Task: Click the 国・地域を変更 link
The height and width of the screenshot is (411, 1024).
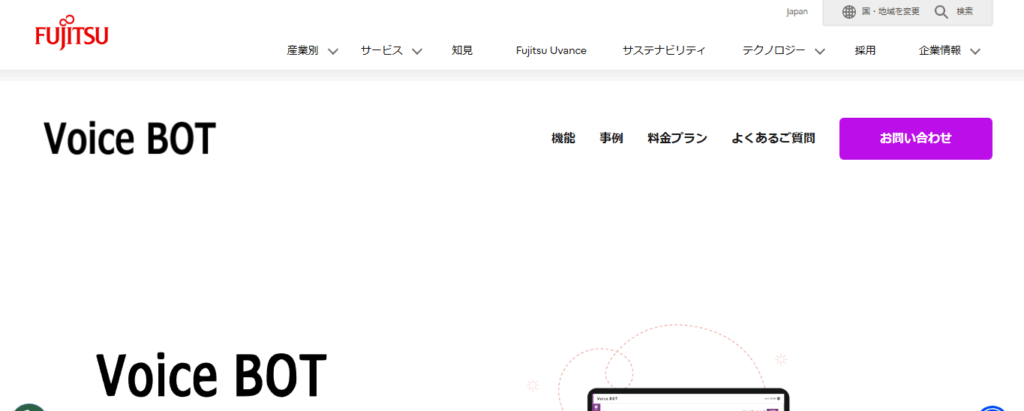Action: tap(891, 12)
